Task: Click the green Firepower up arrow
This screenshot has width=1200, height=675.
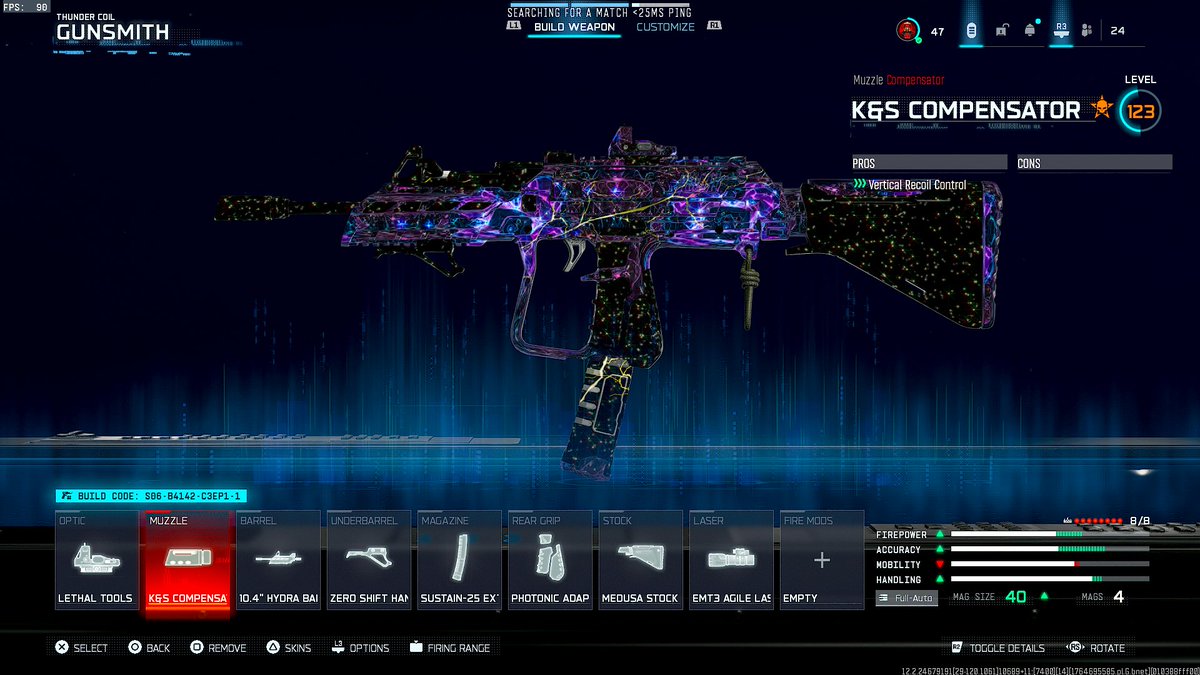Action: coord(940,535)
